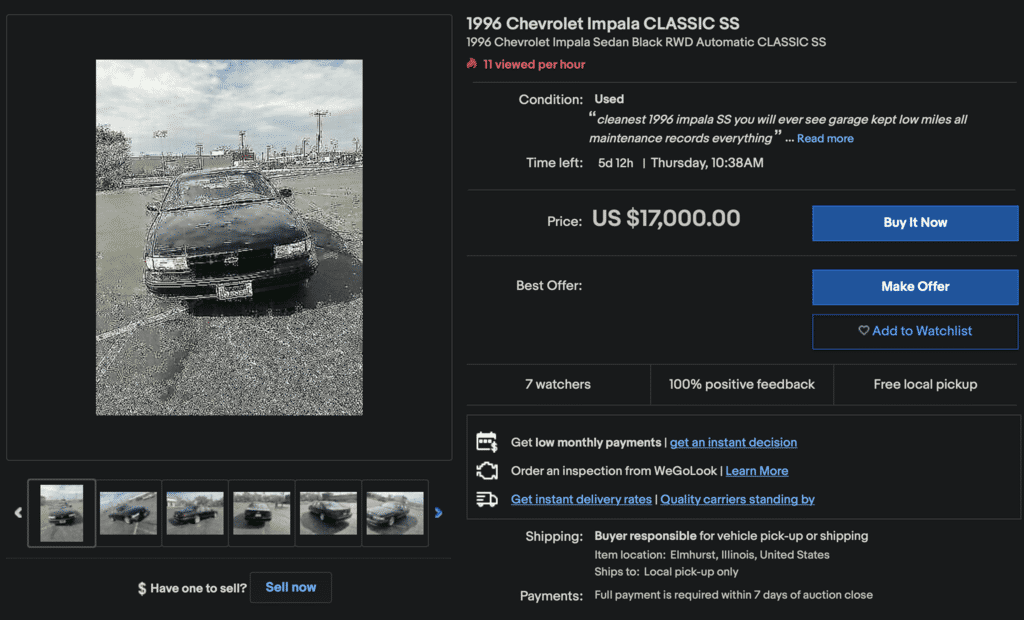
Task: Click the next thumbnails arrow
Action: [x=438, y=513]
